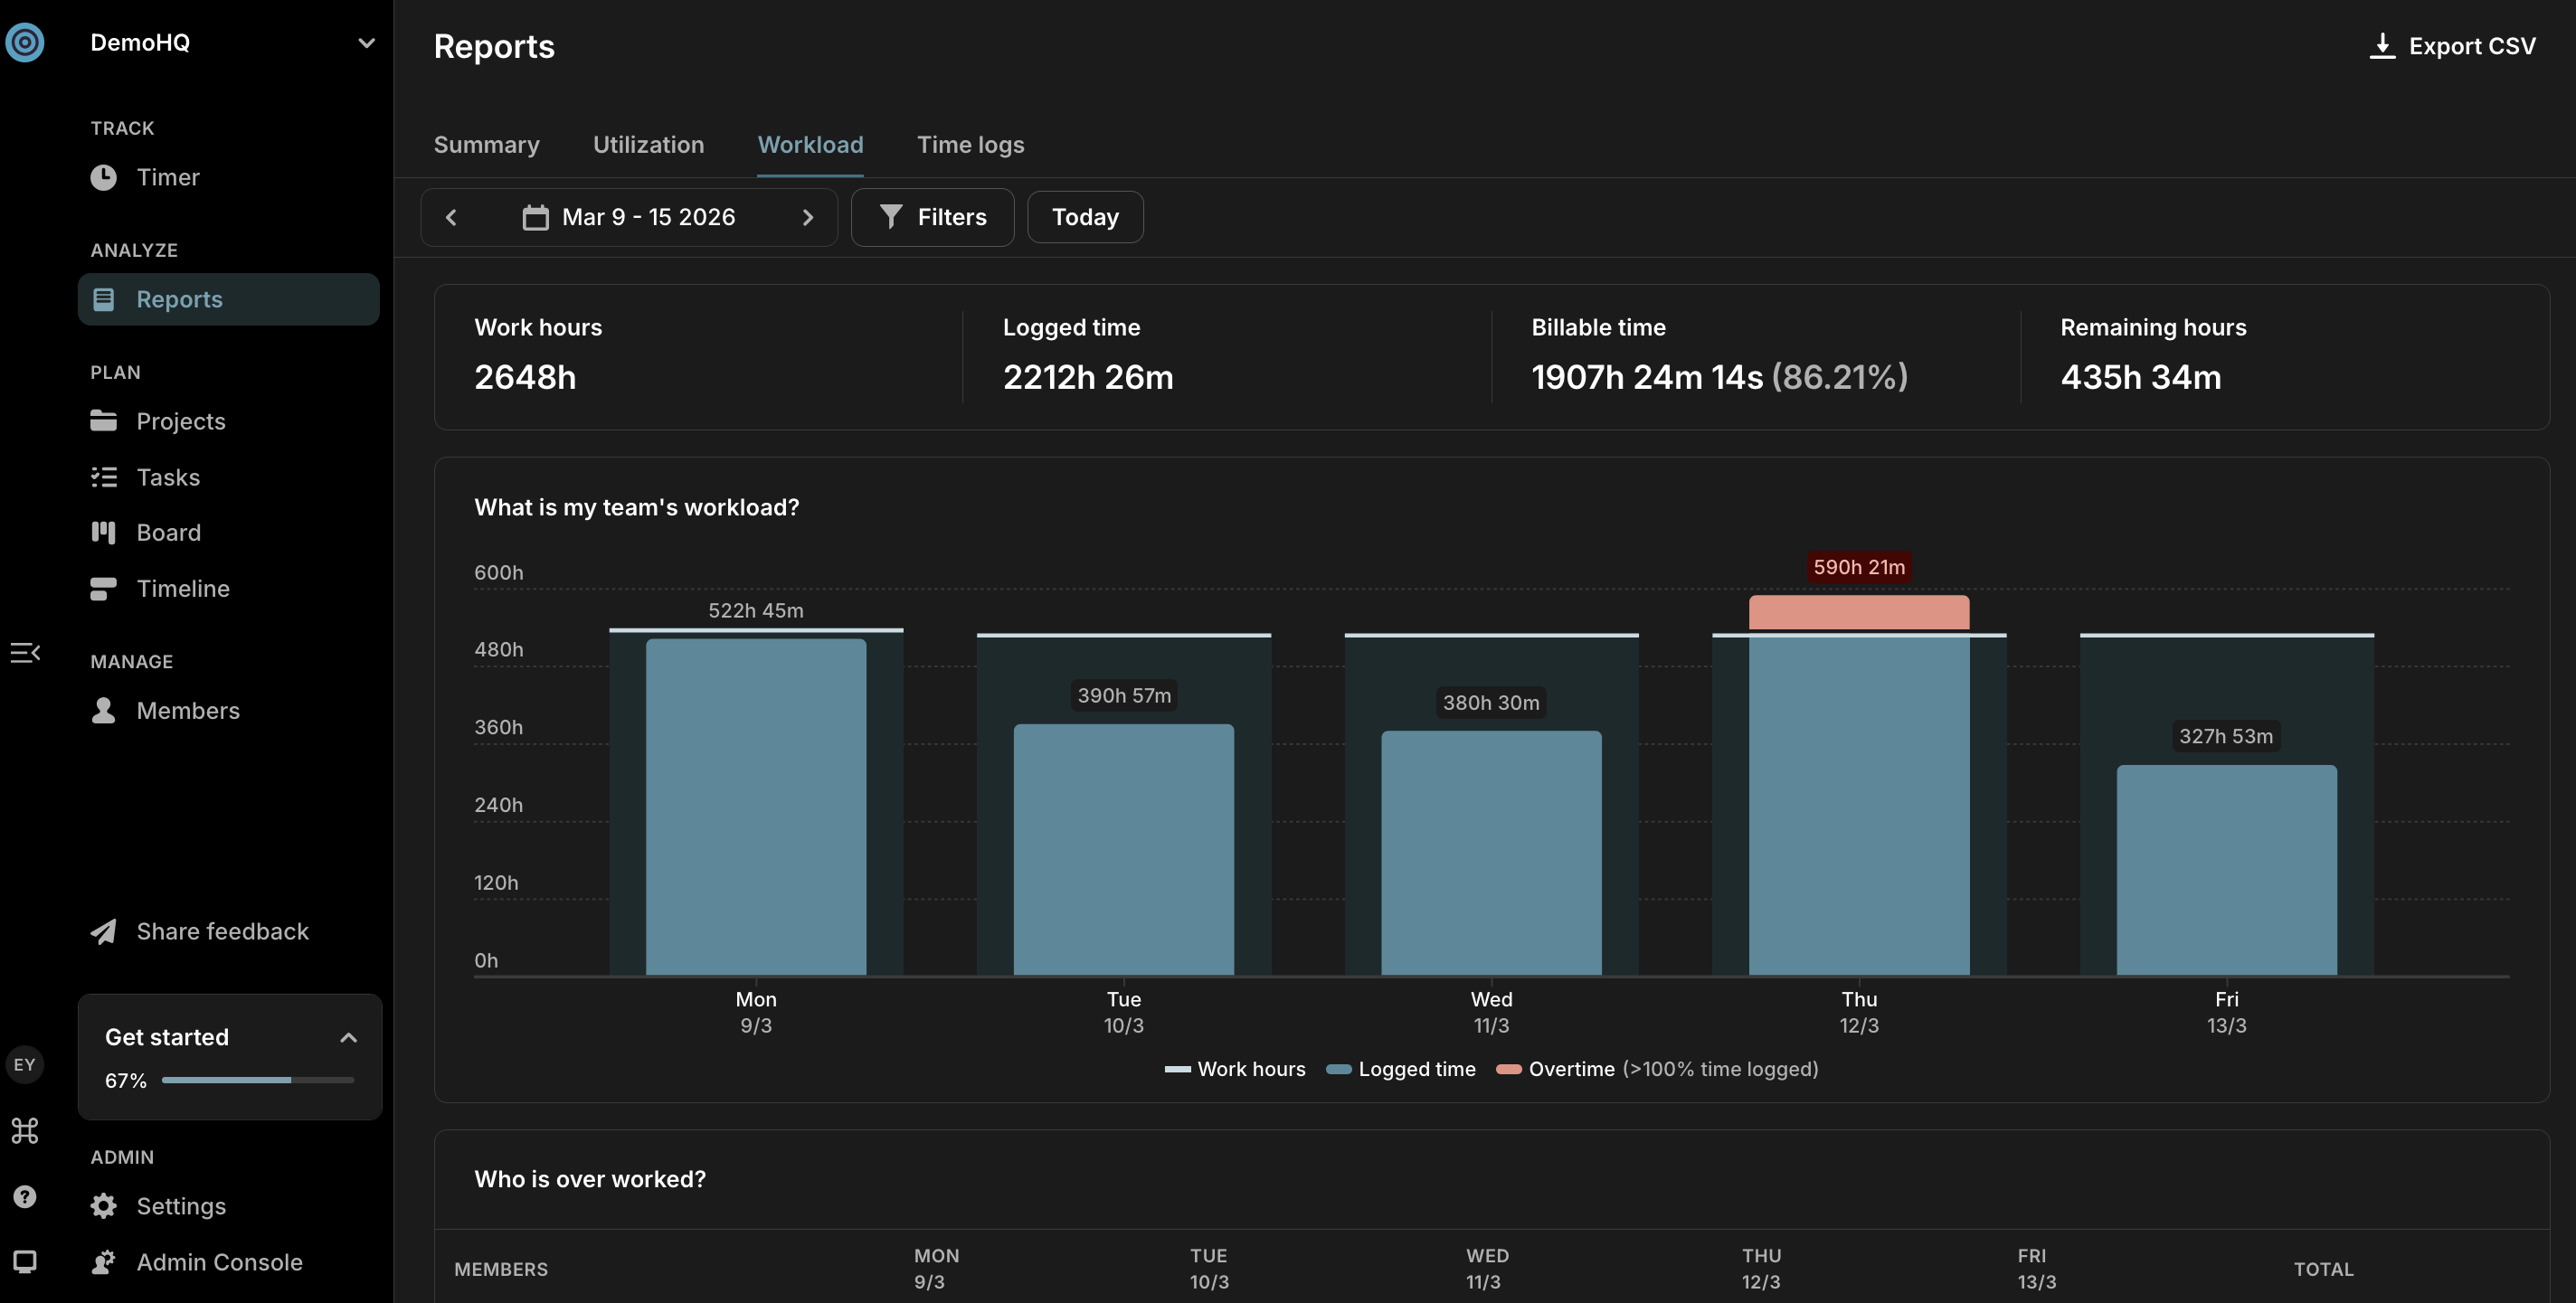Go to the previous week arrow

(x=451, y=217)
